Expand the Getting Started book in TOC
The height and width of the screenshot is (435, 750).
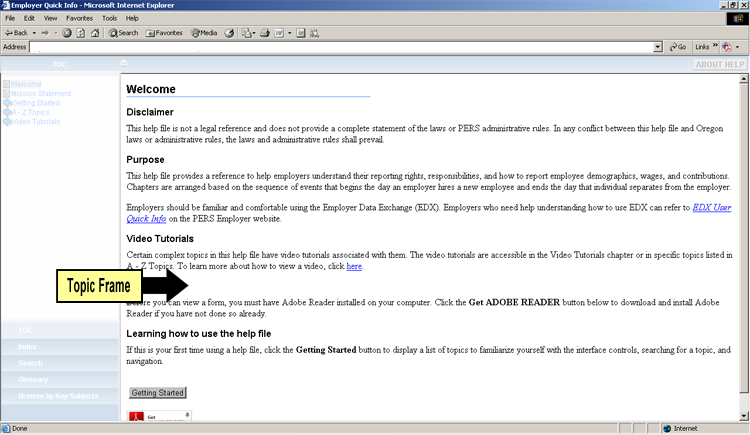pos(36,103)
